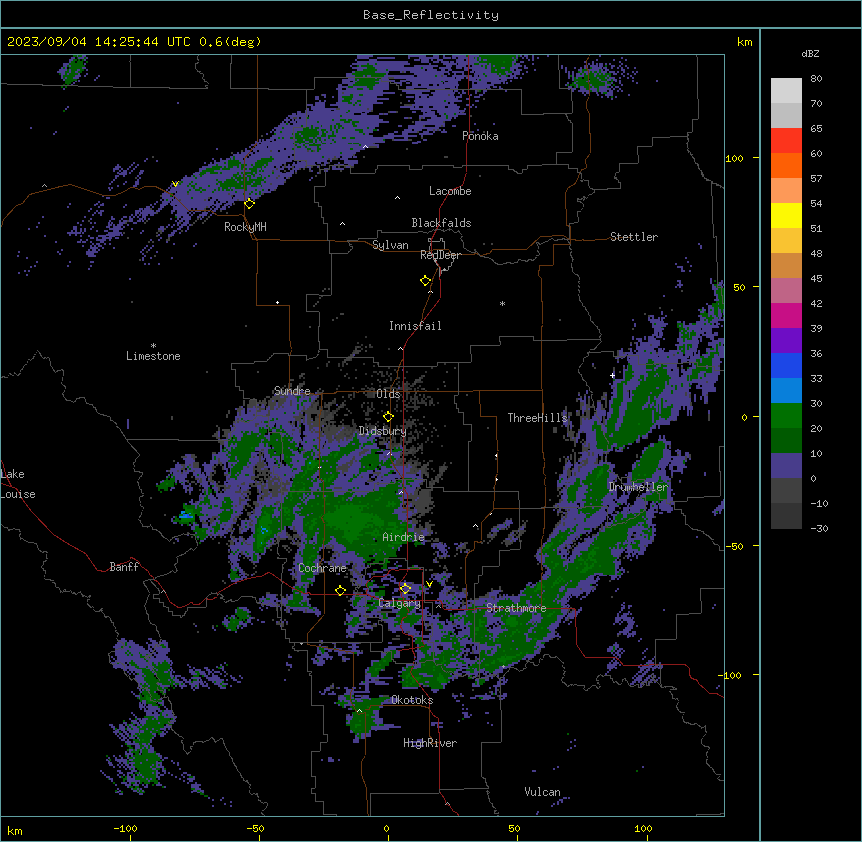Click the Lake Louise label
This screenshot has width=862, height=842.
[18, 484]
